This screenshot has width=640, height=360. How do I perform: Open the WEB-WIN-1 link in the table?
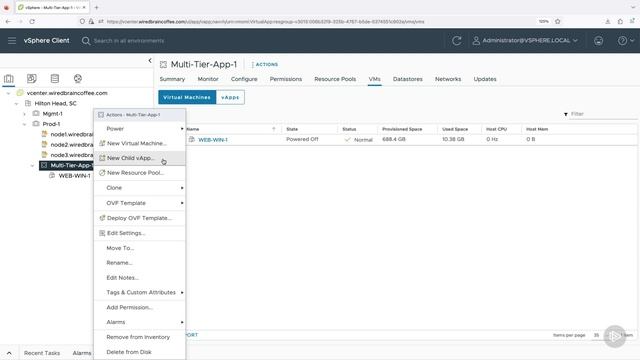[x=213, y=140]
